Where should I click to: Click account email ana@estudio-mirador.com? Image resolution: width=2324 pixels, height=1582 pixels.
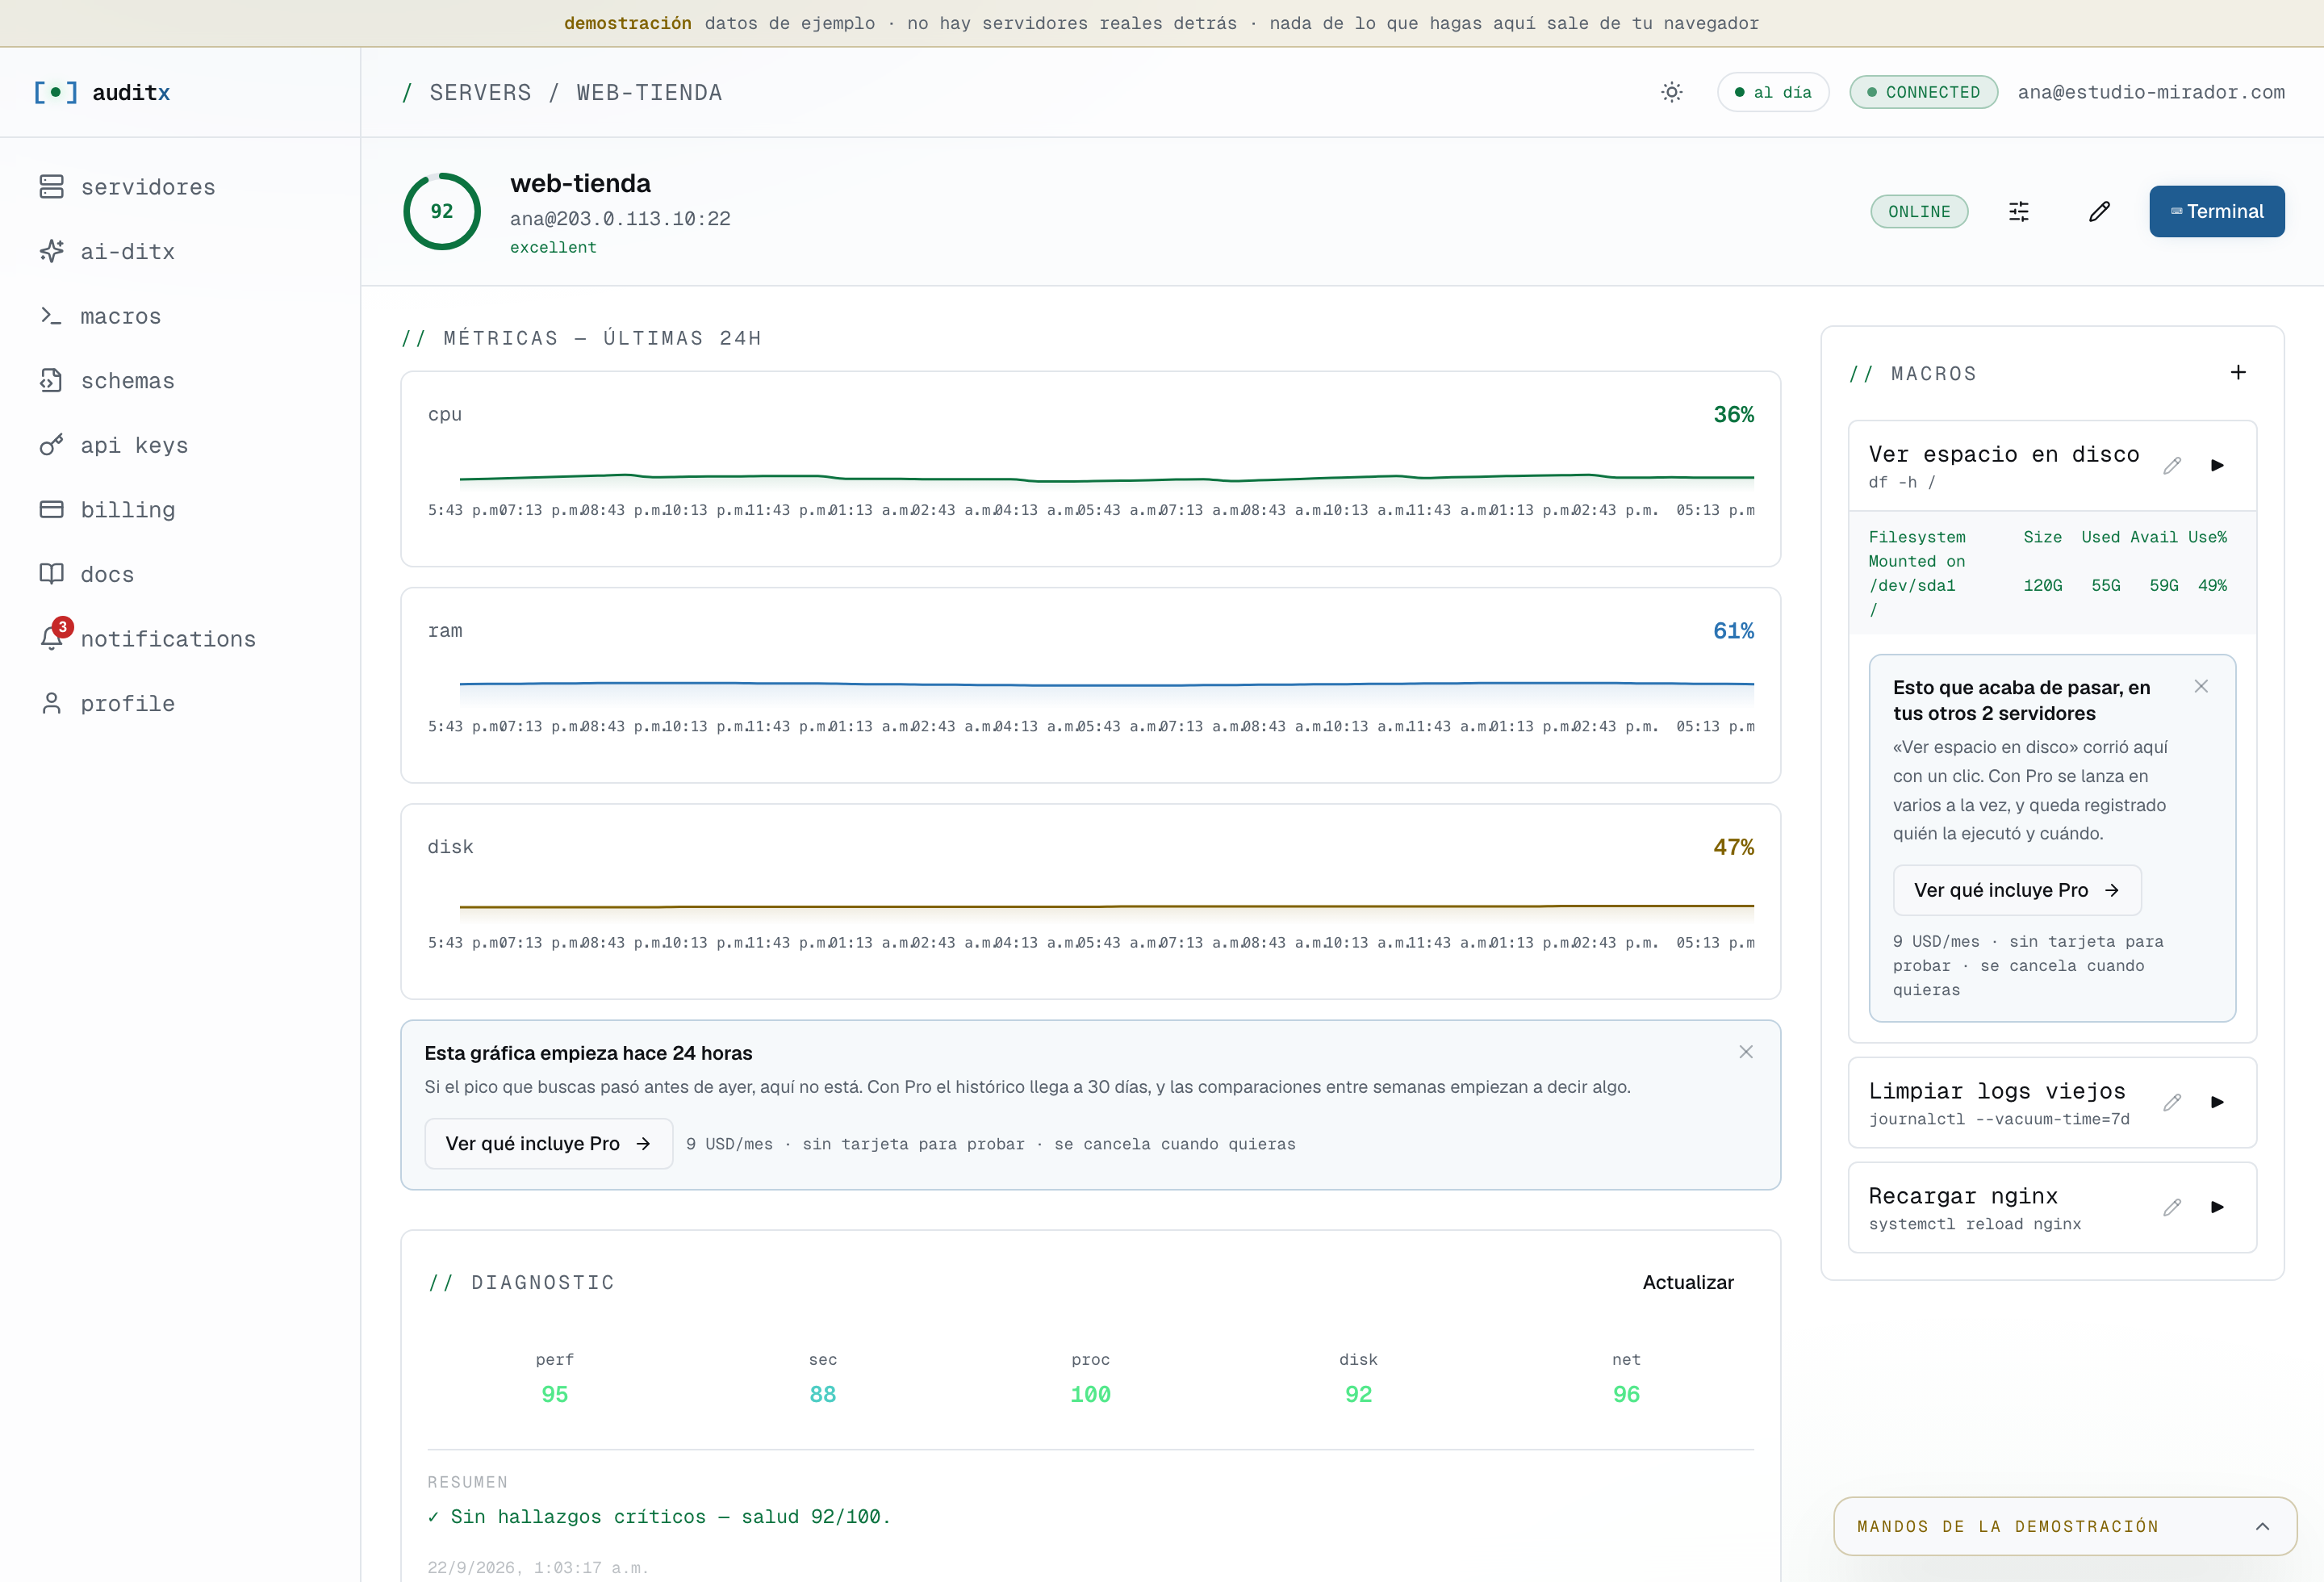coord(2151,92)
